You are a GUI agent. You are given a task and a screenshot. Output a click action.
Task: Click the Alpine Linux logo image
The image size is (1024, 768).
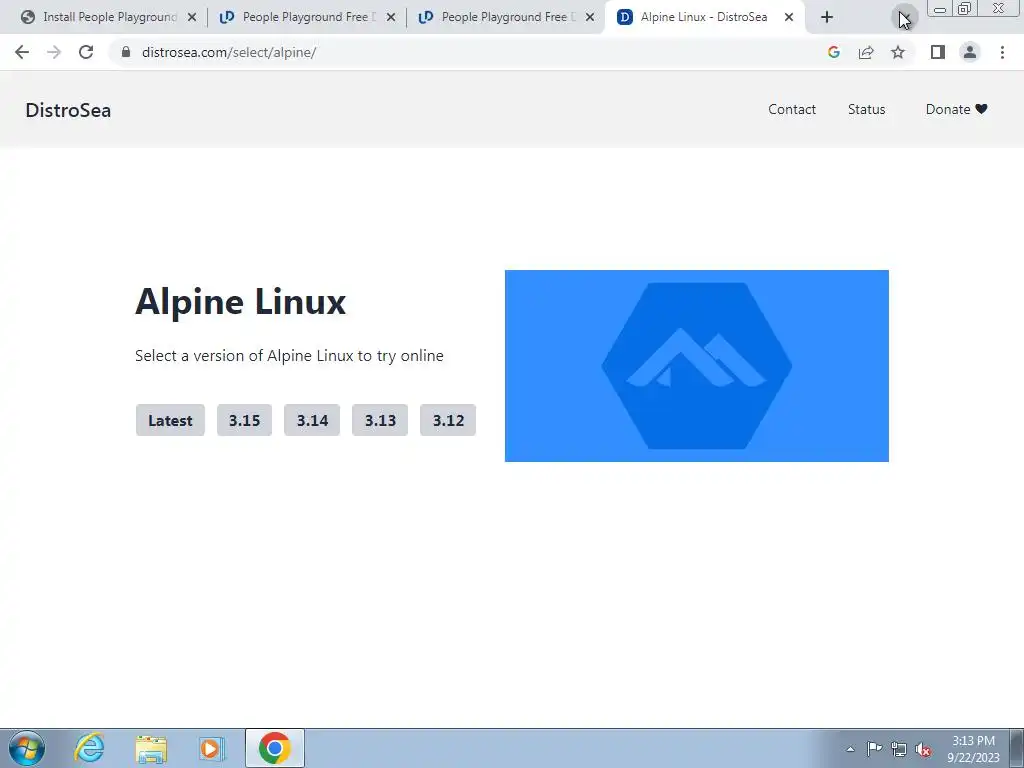696,366
